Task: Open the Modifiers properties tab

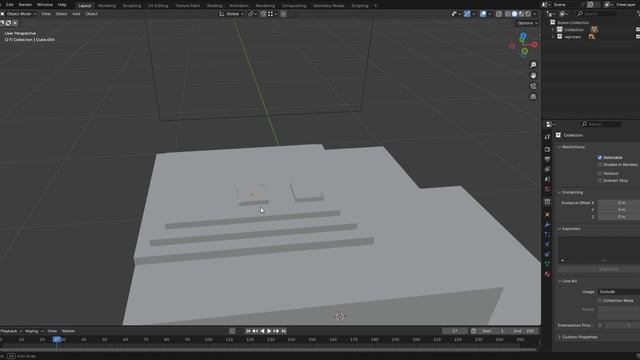Action: coord(547,224)
